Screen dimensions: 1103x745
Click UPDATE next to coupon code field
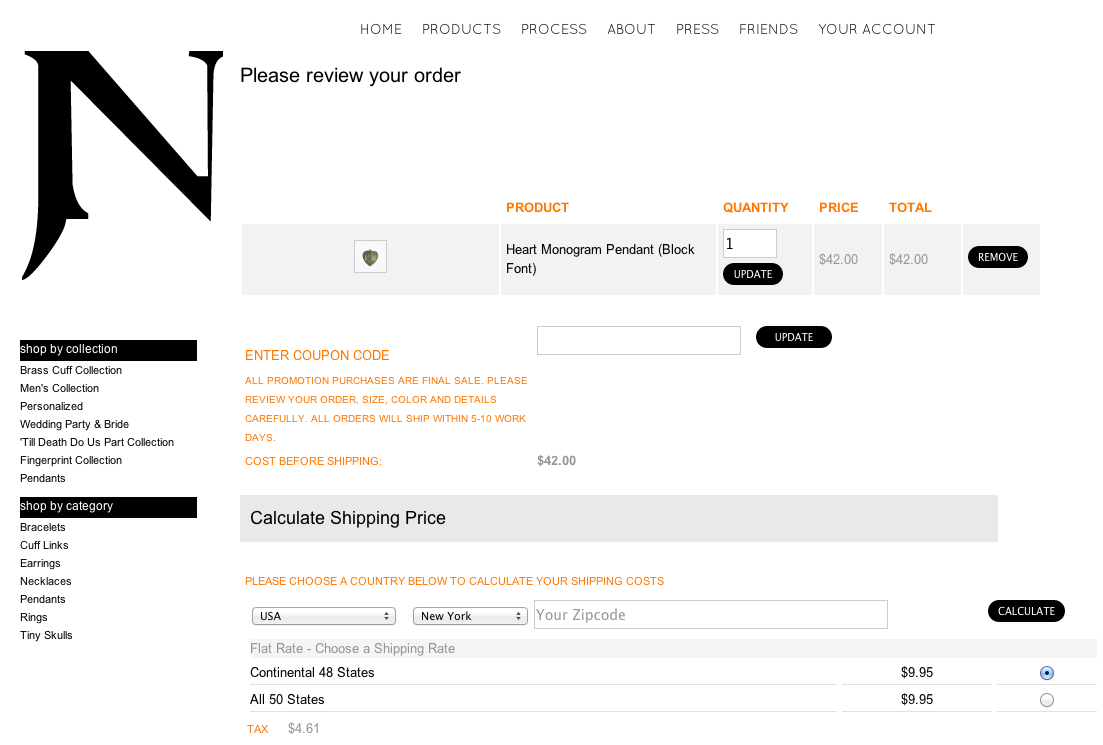(x=793, y=337)
